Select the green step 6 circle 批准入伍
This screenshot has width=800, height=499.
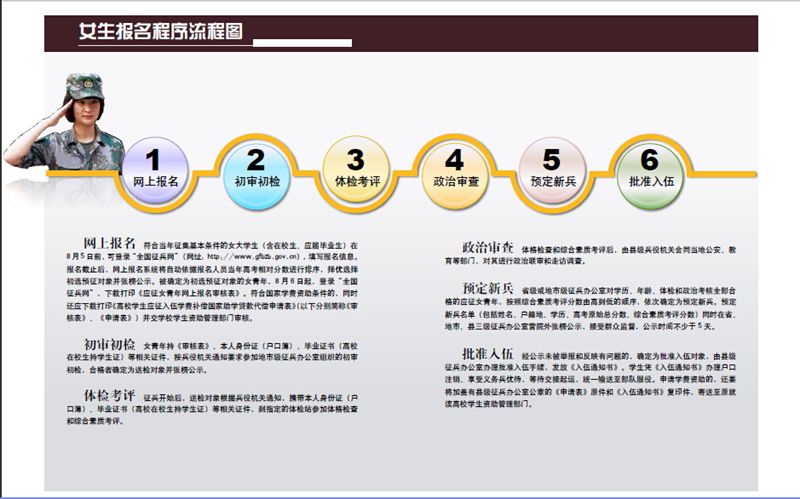[649, 169]
